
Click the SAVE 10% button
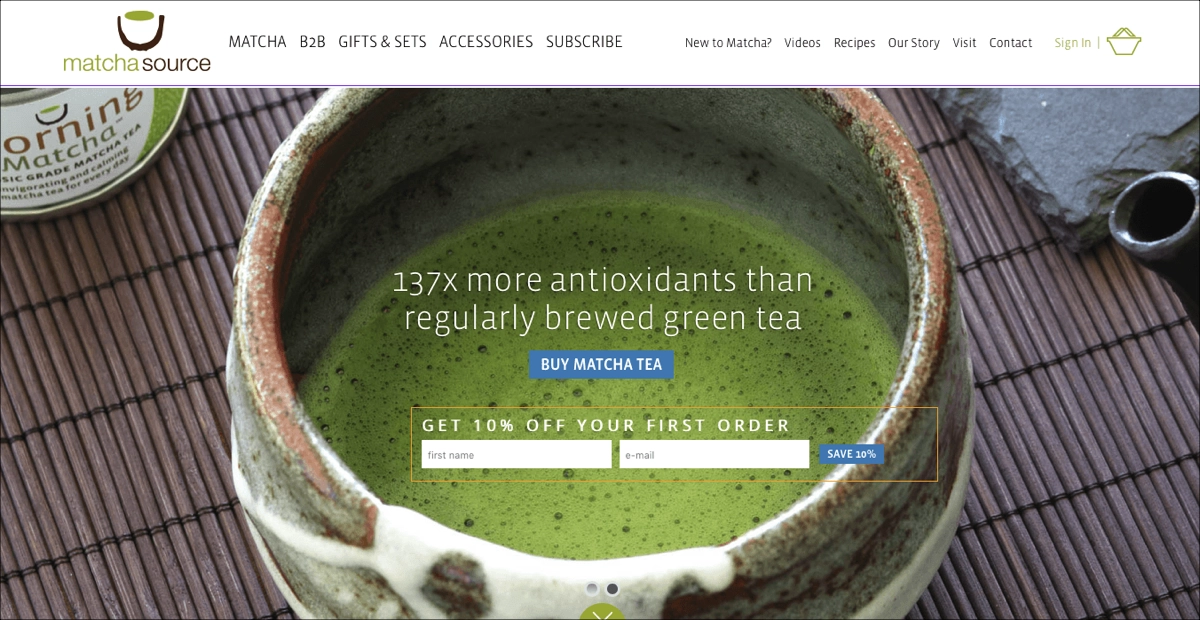tap(851, 454)
